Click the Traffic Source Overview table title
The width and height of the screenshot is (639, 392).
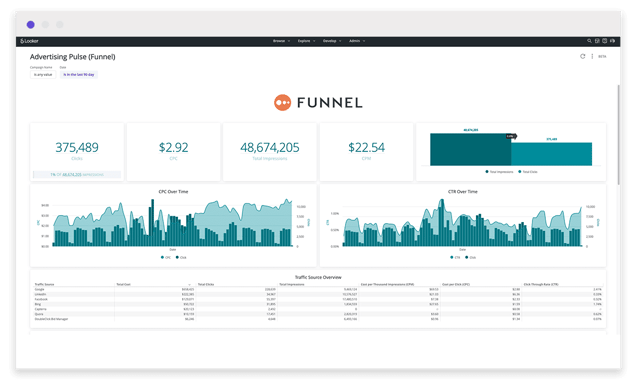click(x=318, y=277)
